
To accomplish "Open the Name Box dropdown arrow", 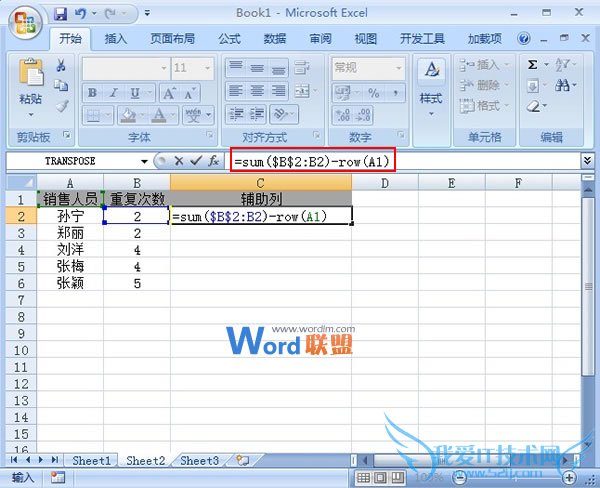I will pos(144,161).
